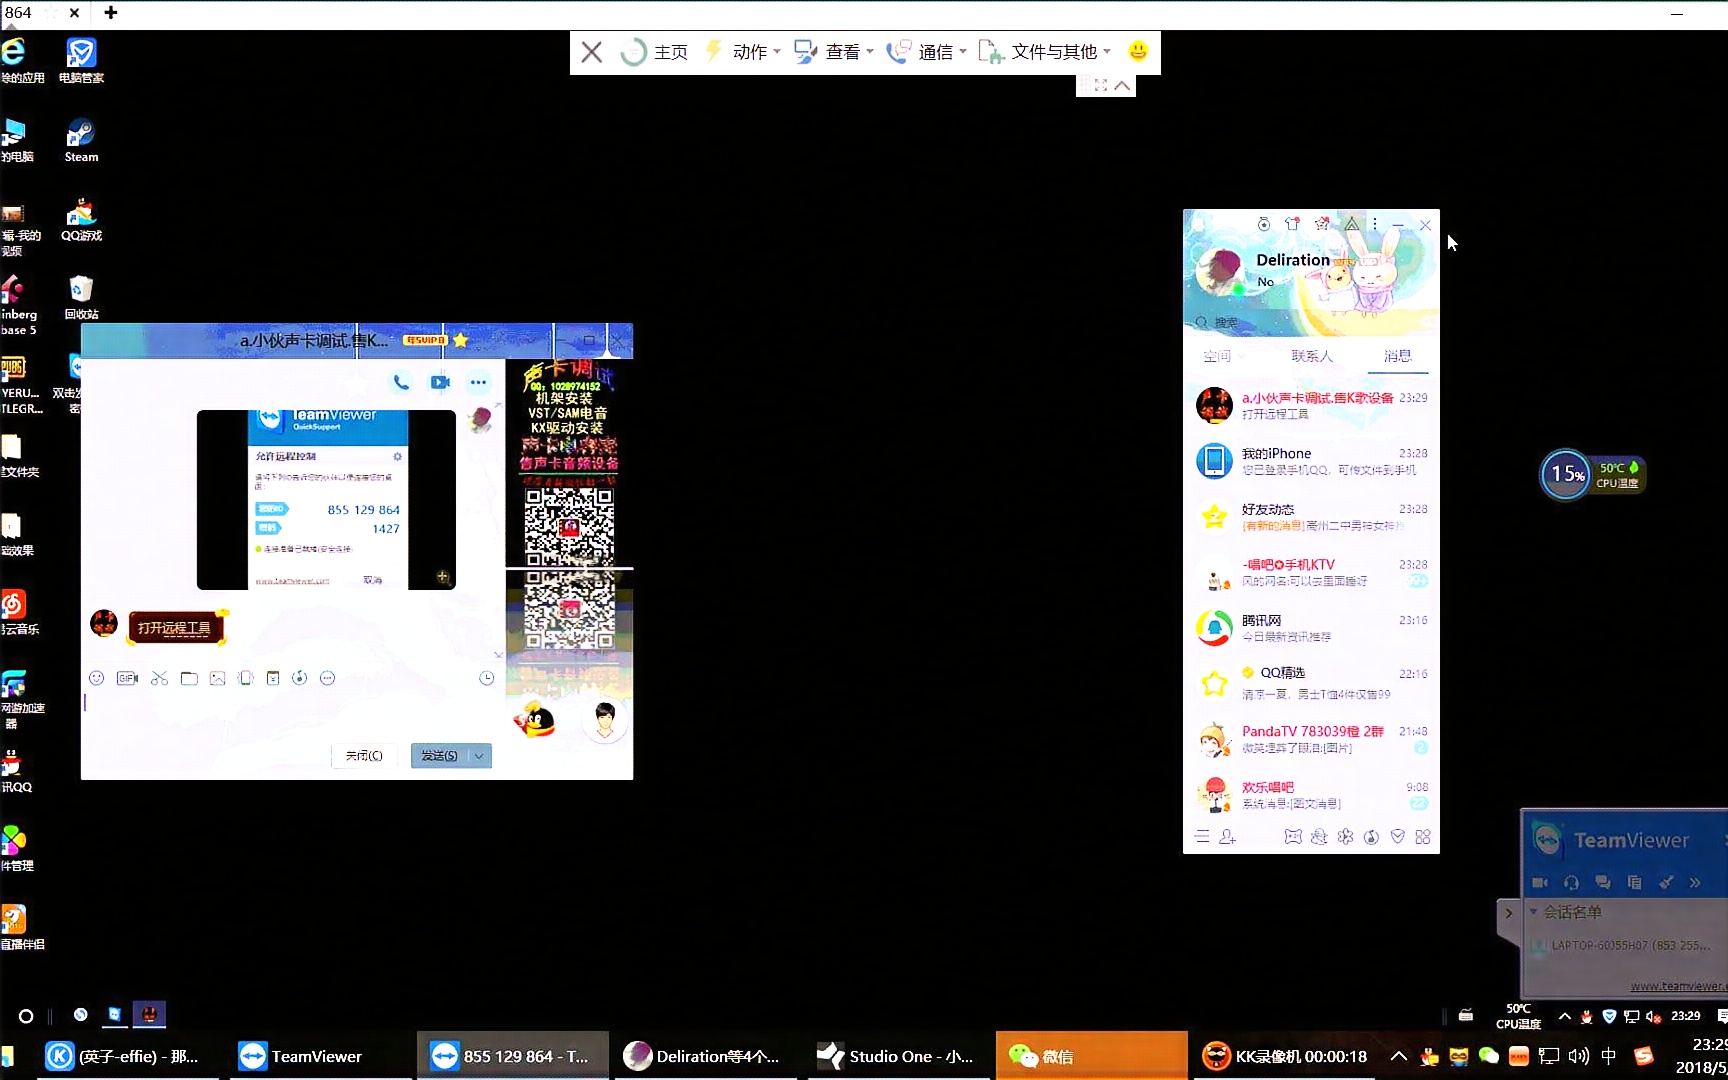Start a voice call in QQ chat

tap(401, 382)
